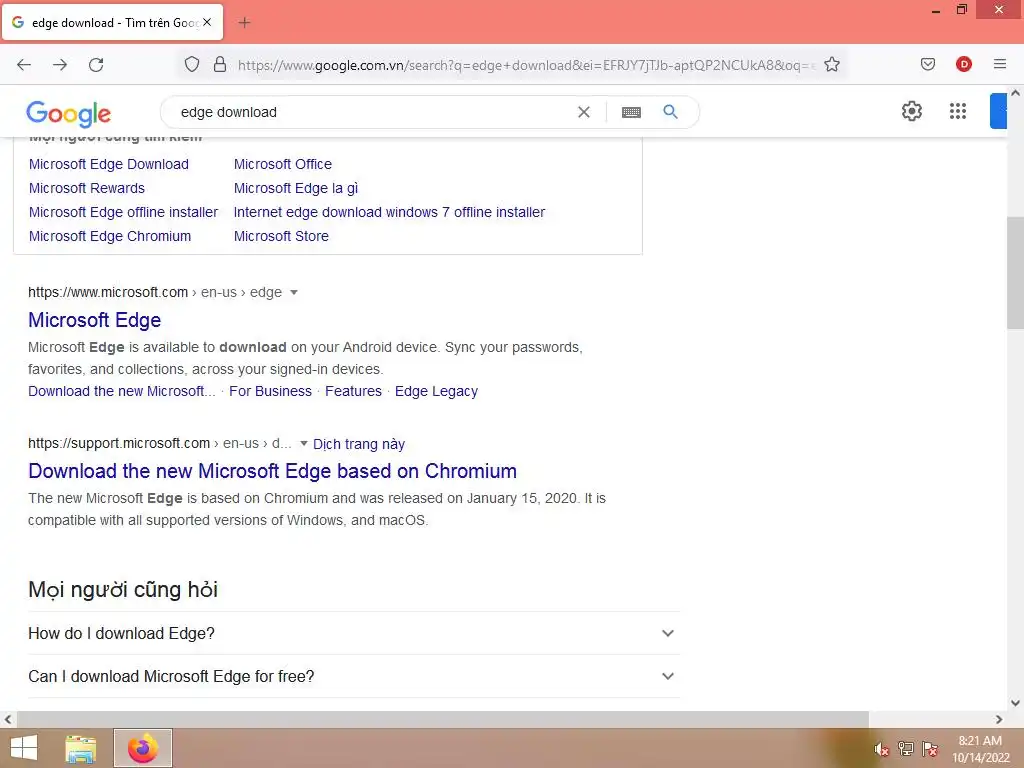The image size is (1024, 768).
Task: Click the scroll up arrow
Action: 1015,93
